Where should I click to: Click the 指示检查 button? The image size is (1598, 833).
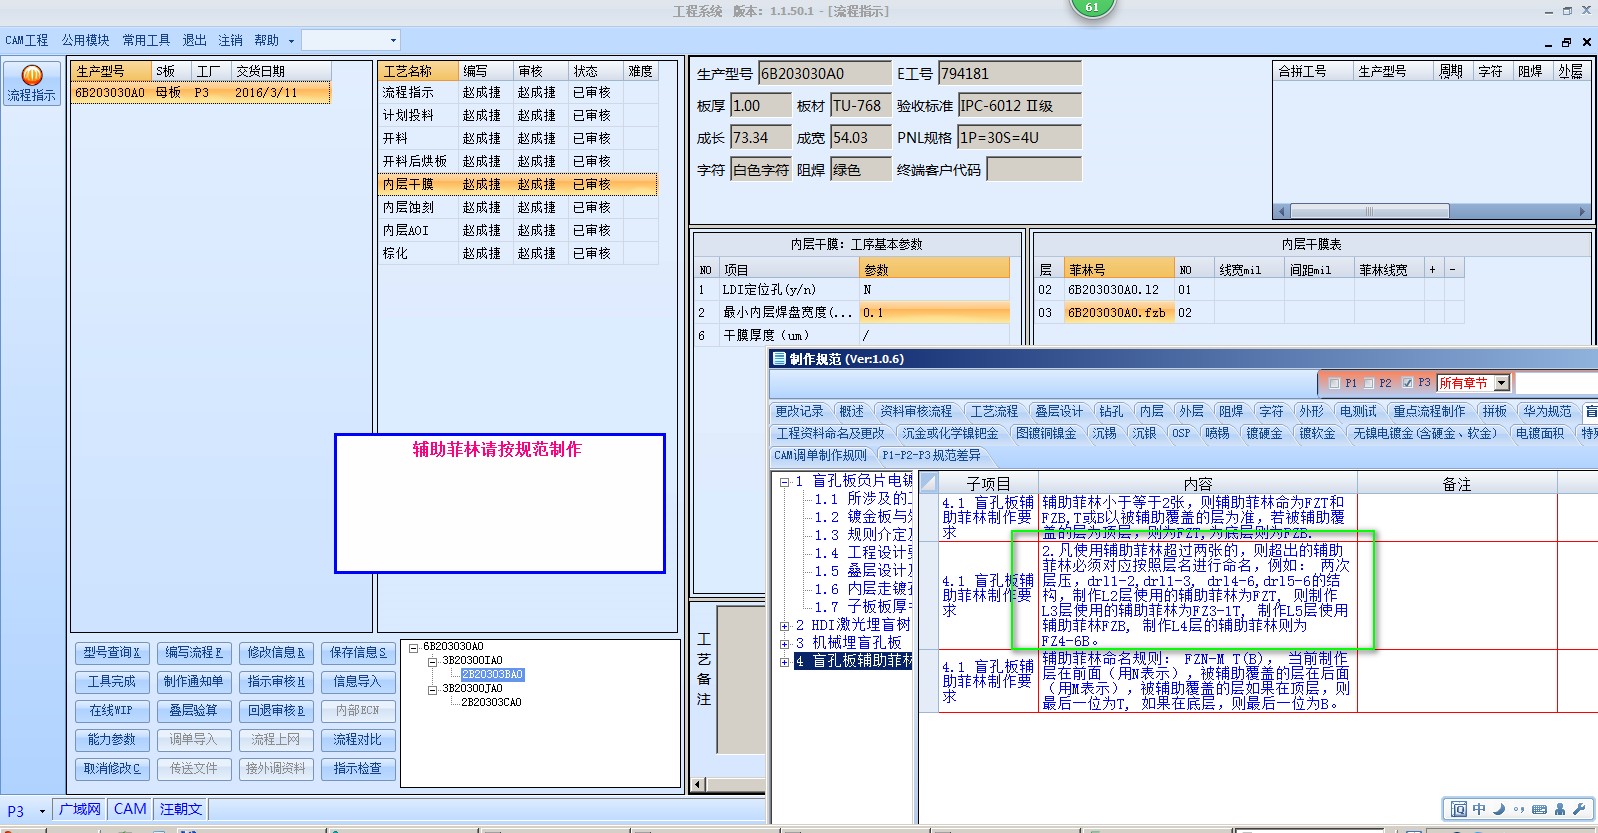pos(358,769)
